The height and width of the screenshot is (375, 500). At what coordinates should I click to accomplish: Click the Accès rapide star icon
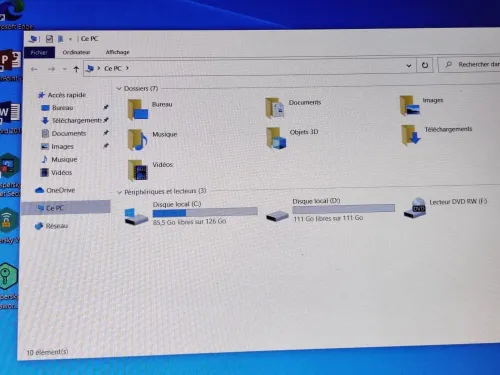pyautogui.click(x=41, y=95)
